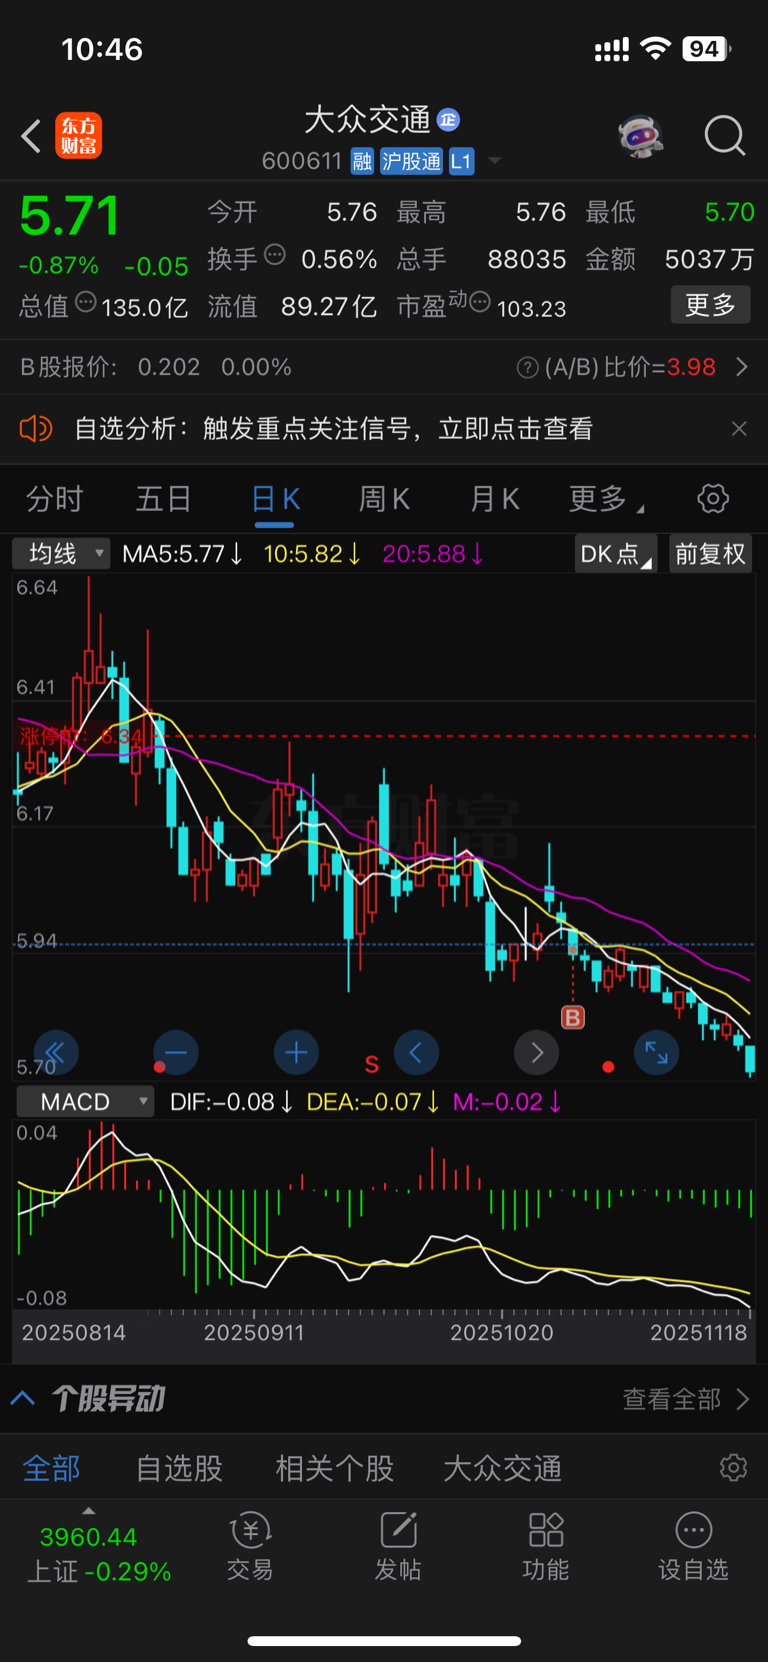
Task: Select the 大众交通 filter tab
Action: [x=502, y=1468]
